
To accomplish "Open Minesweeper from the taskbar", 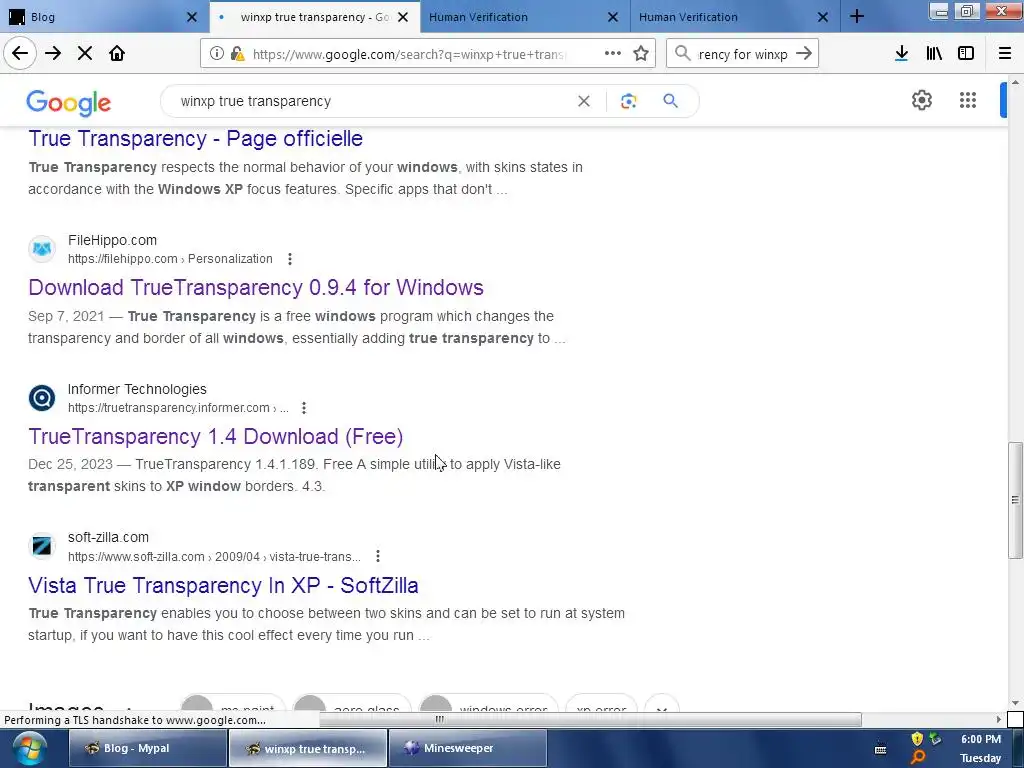I will coord(468,748).
